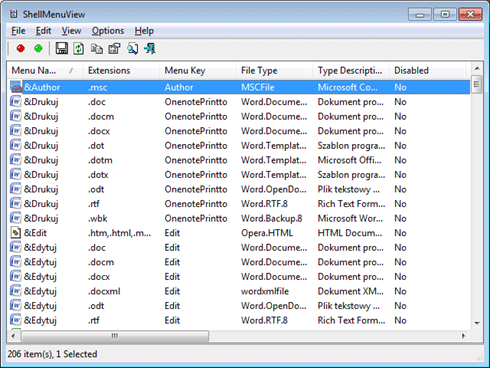This screenshot has height=368, width=490.
Task: Sort by the Menu Name column header
Action: pos(45,70)
